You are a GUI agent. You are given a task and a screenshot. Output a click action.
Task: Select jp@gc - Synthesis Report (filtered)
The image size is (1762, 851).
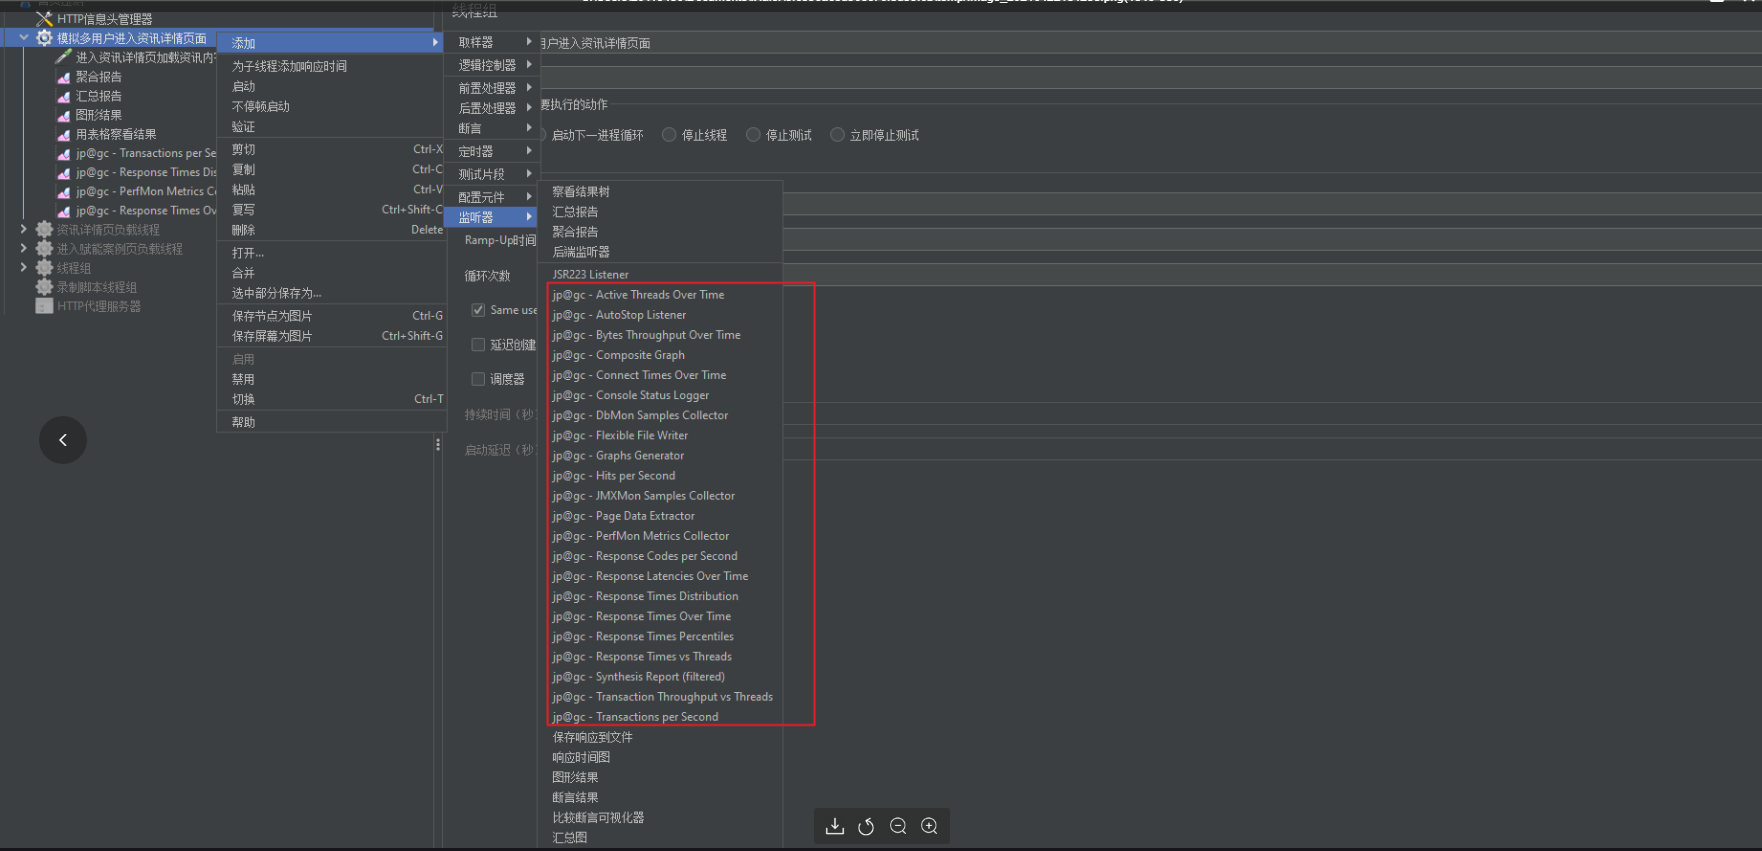click(661, 676)
